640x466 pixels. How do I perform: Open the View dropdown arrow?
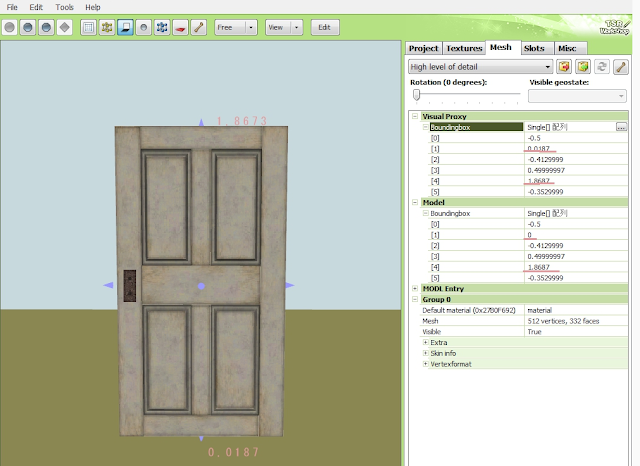pos(297,28)
